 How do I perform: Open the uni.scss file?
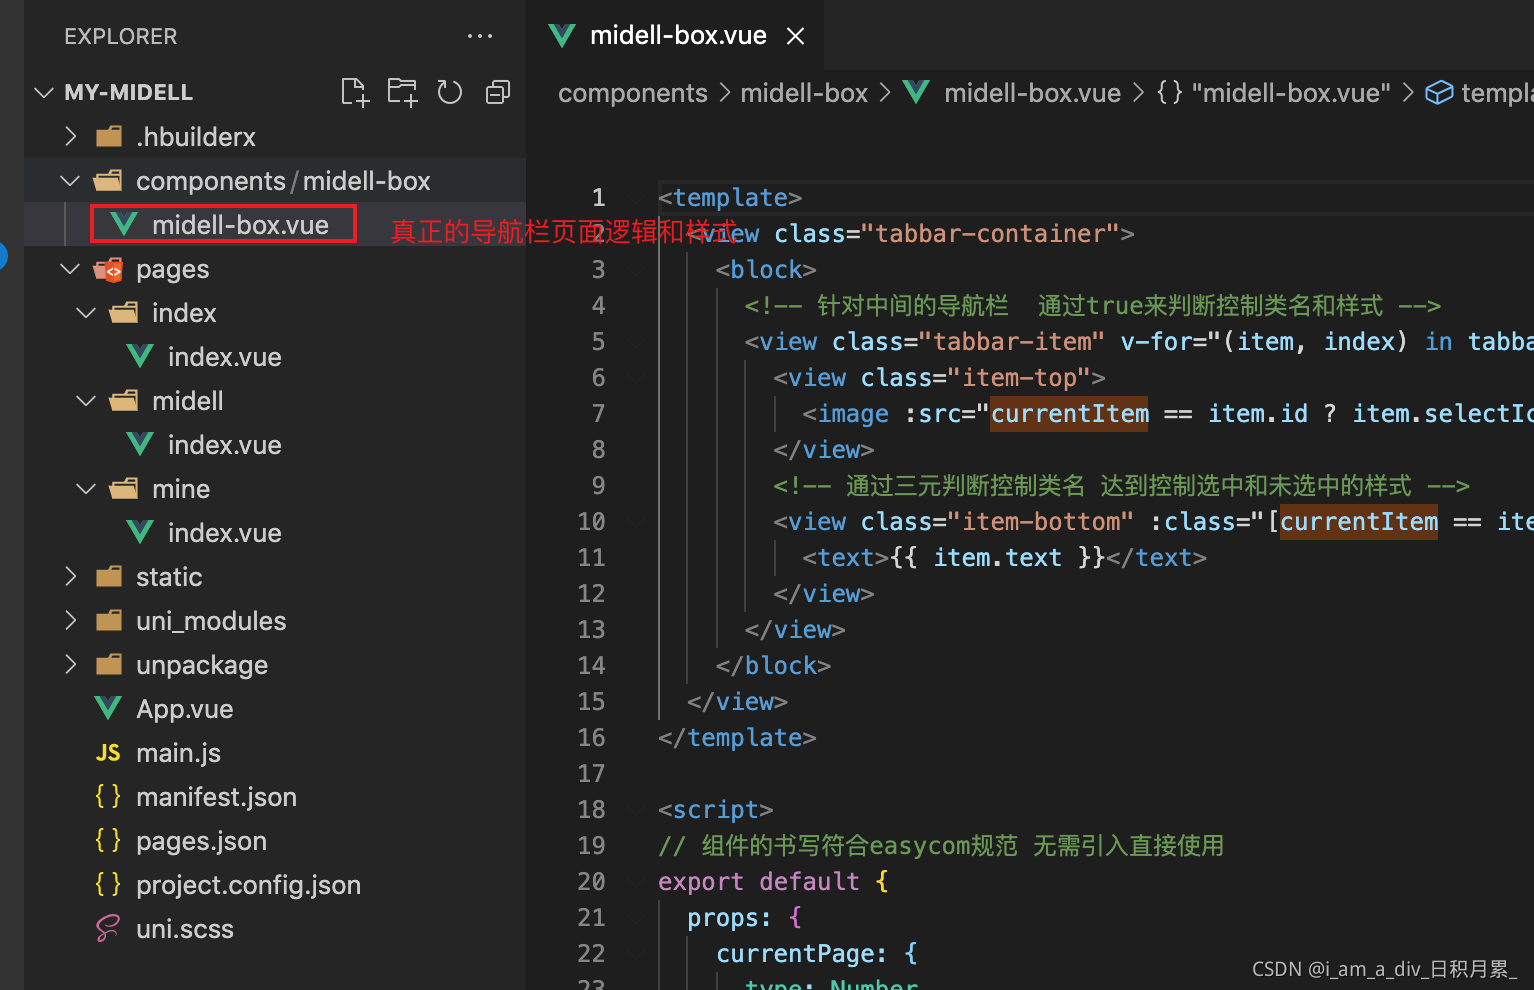[x=184, y=929]
